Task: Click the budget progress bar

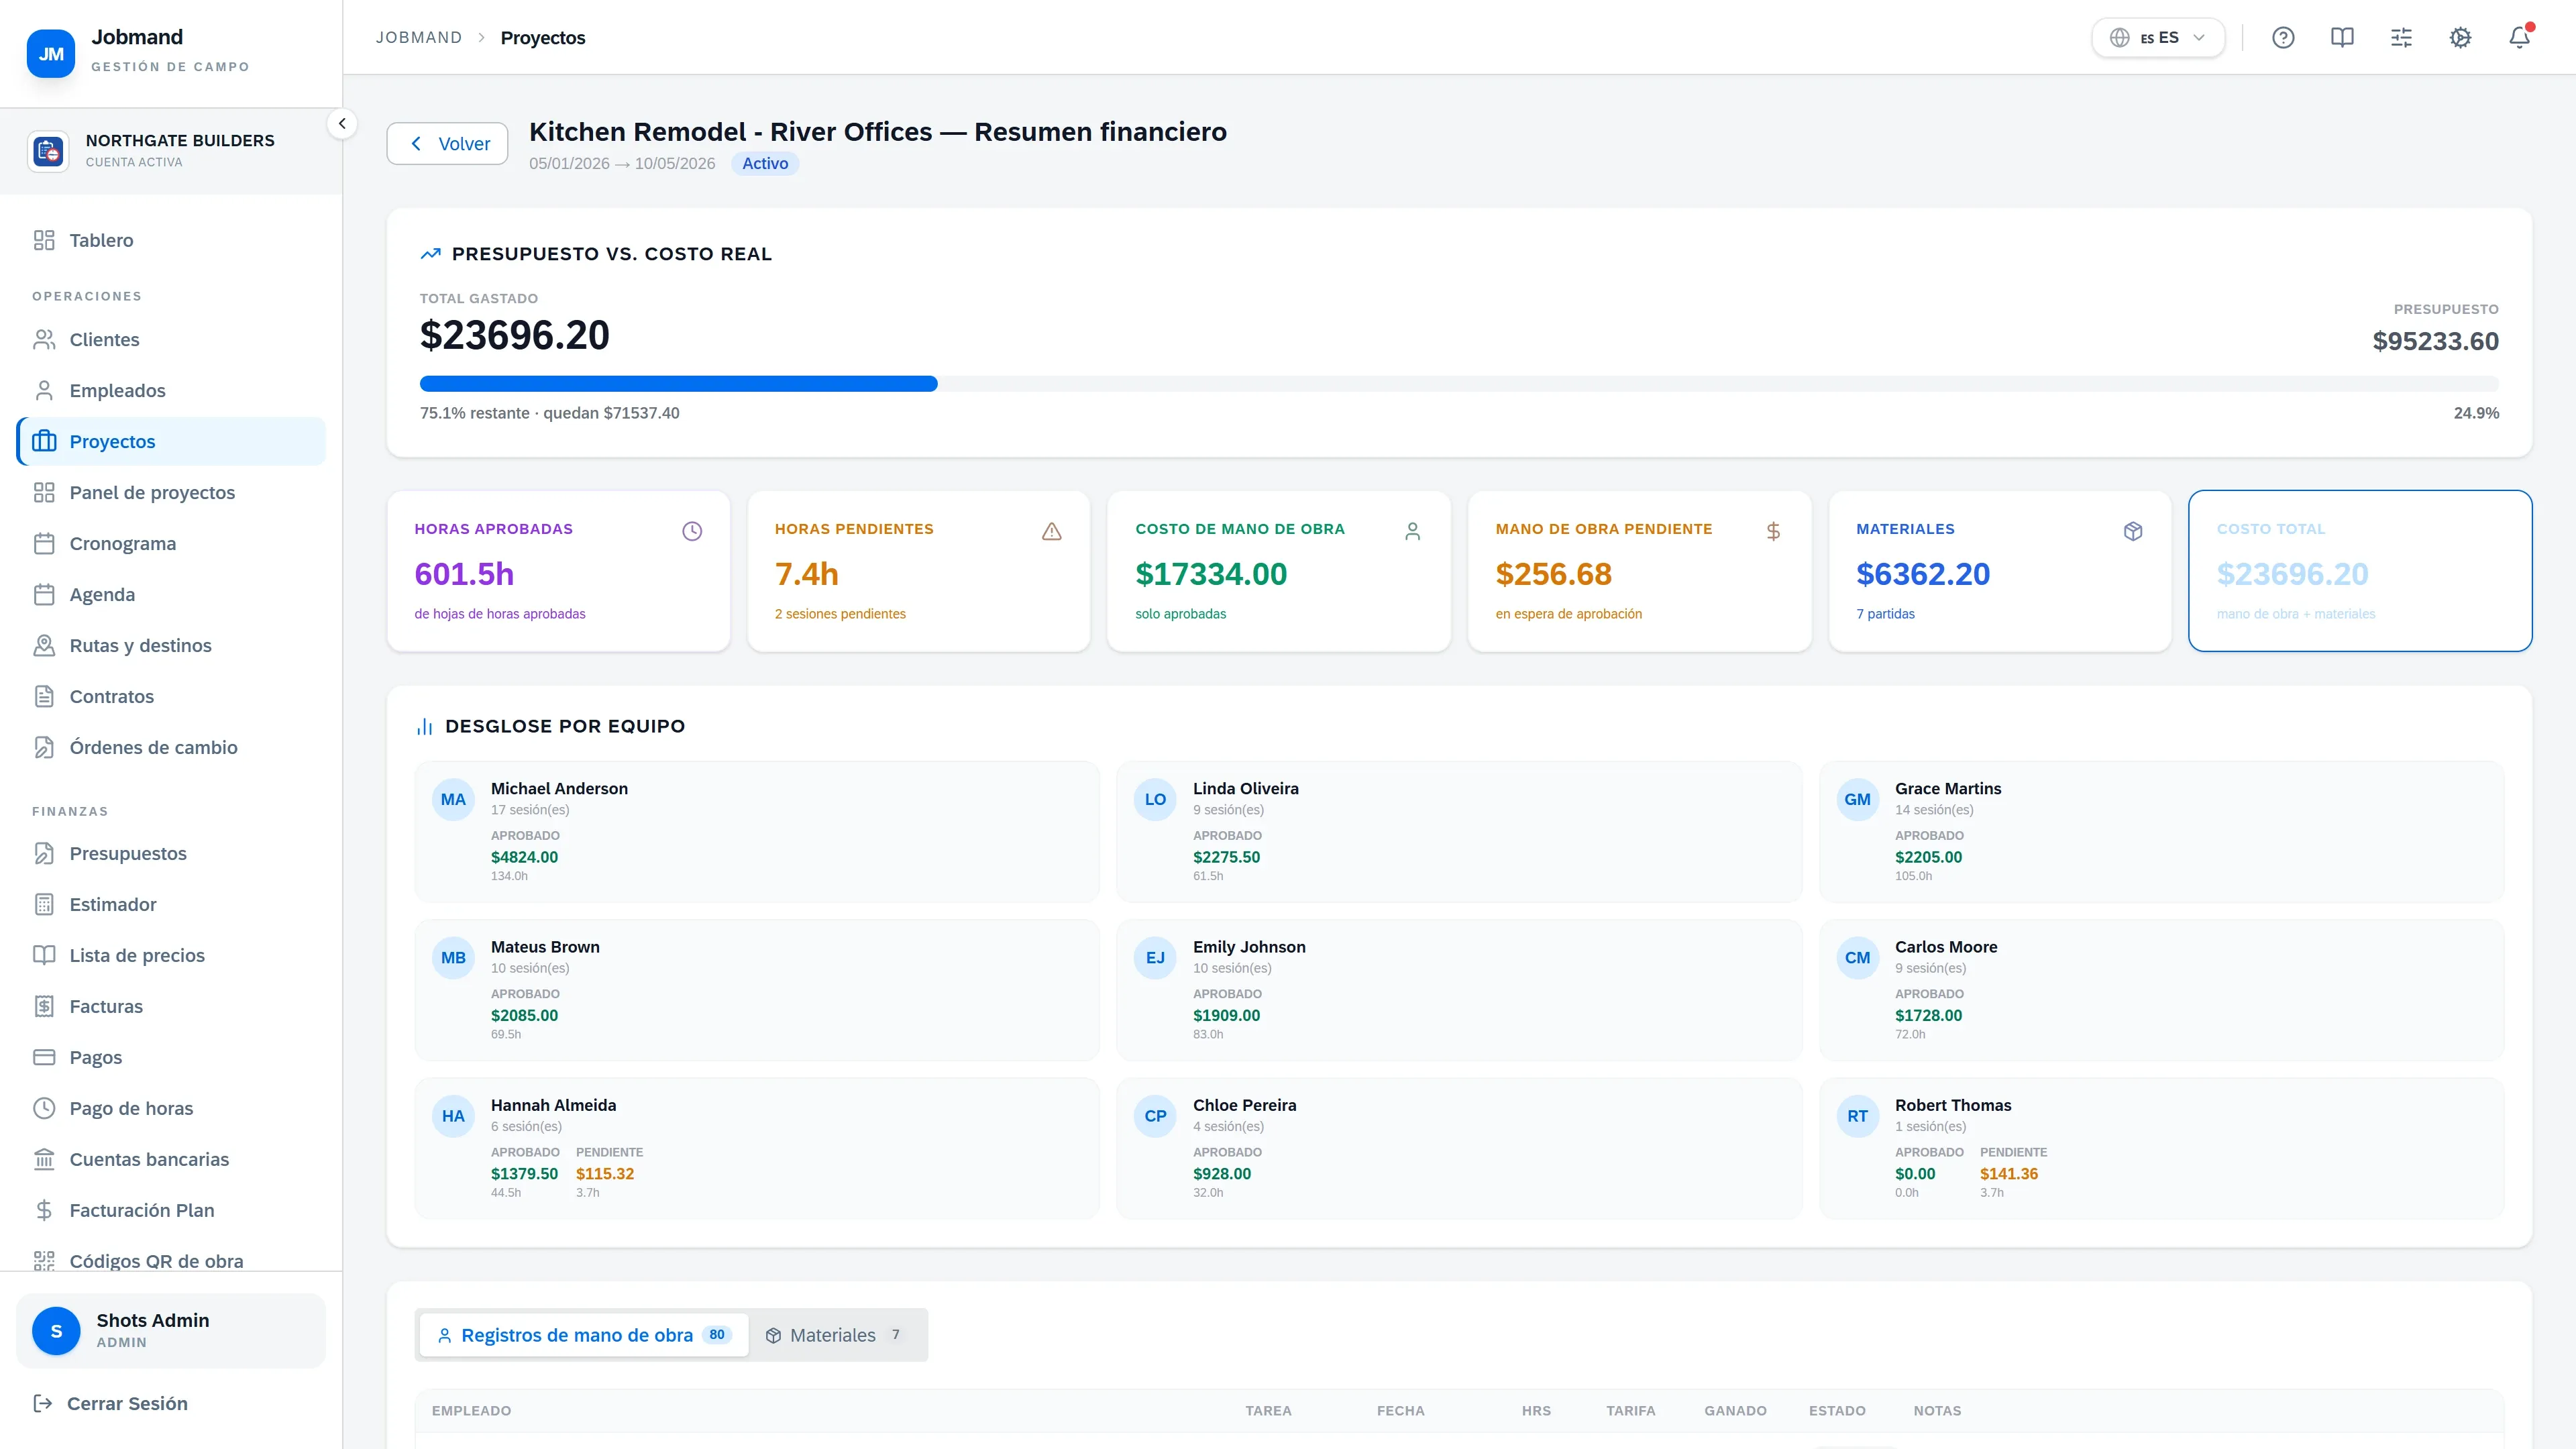Action: (1459, 384)
